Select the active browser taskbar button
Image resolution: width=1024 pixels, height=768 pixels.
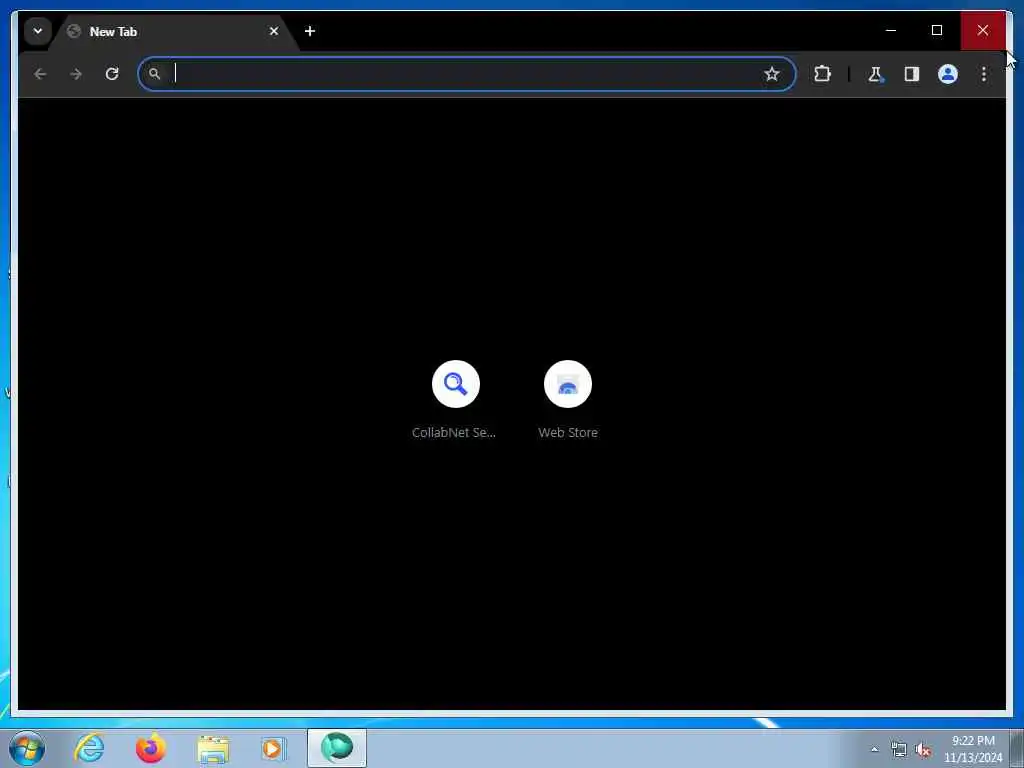pos(337,748)
